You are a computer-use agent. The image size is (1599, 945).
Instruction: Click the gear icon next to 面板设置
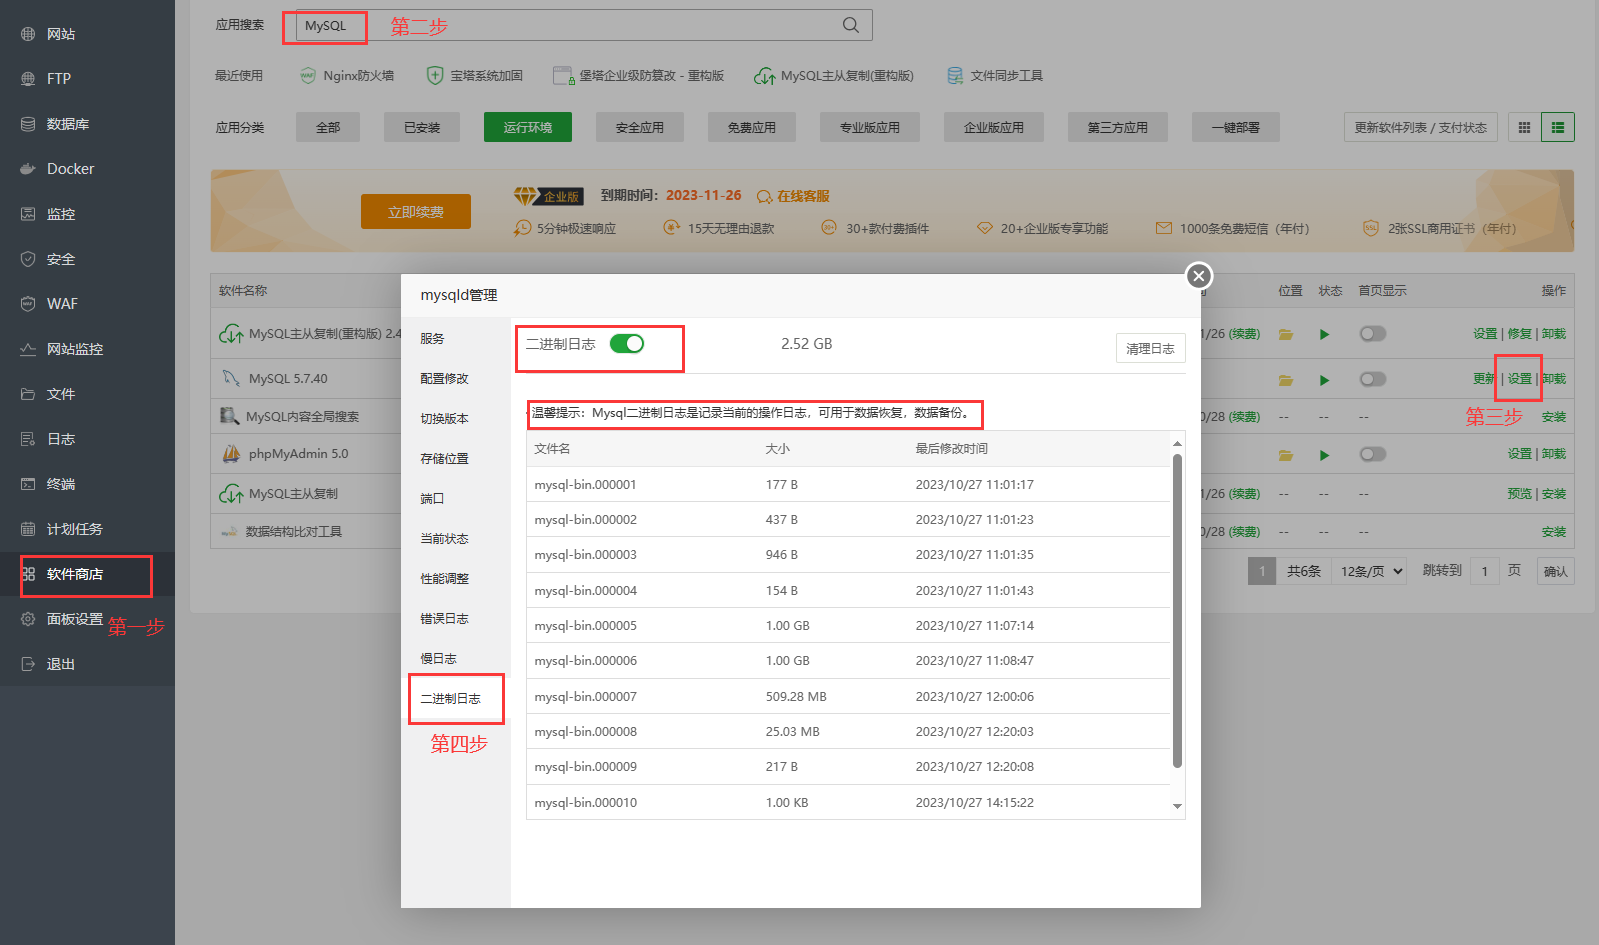coord(28,619)
